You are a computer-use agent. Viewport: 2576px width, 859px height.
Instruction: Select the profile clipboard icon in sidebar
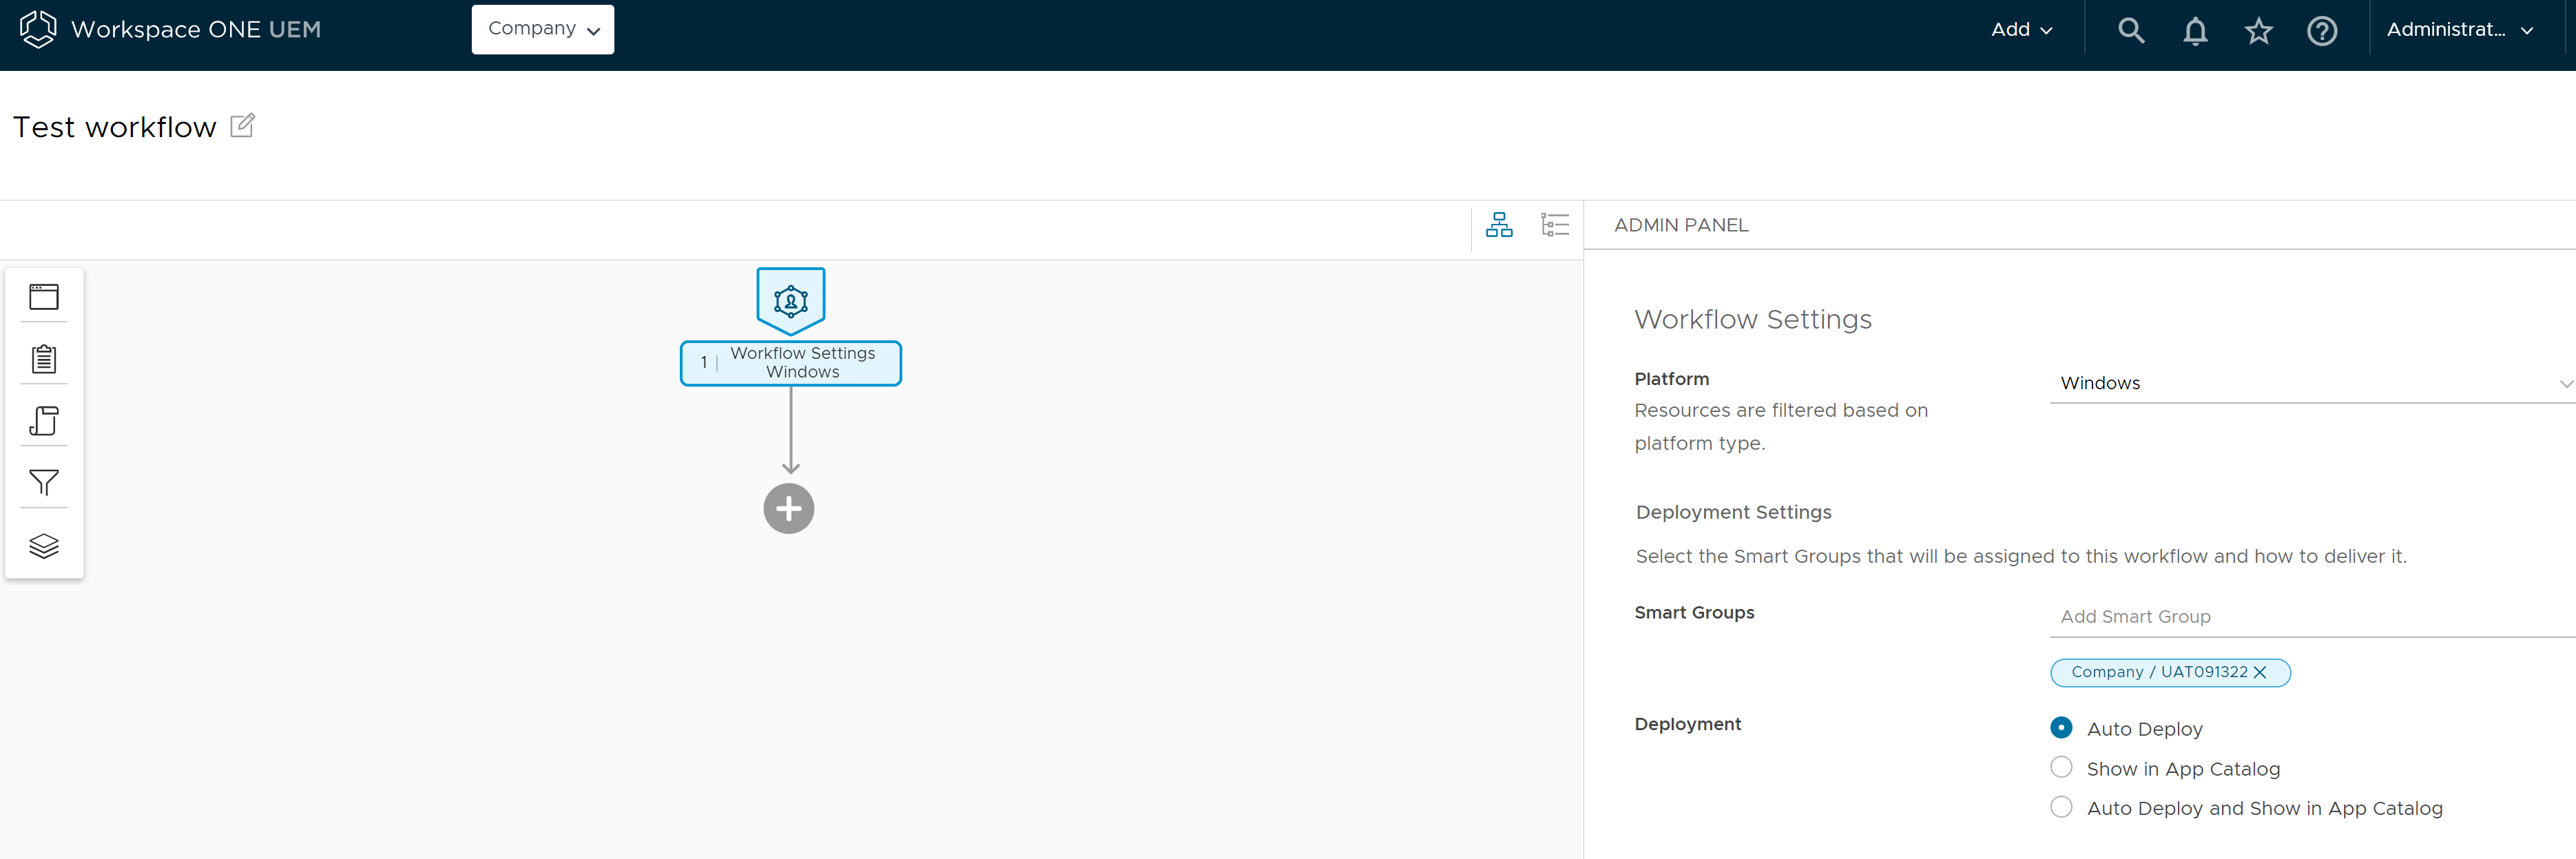44,358
